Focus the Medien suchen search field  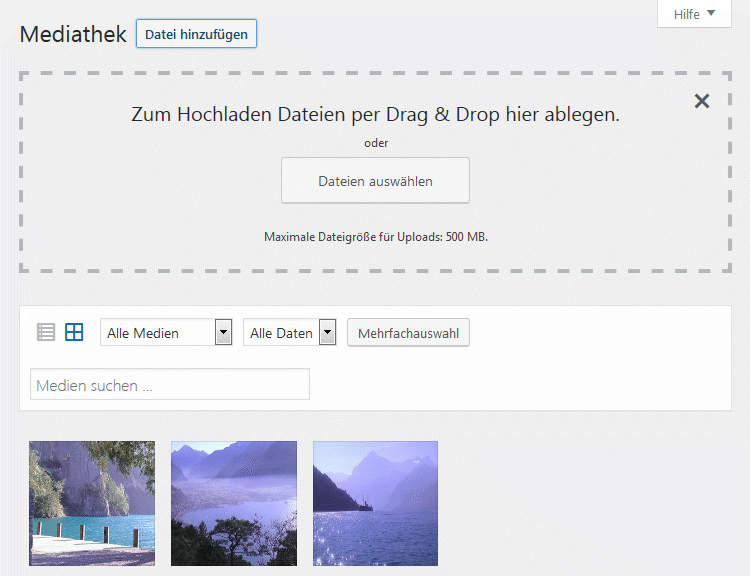tap(170, 385)
